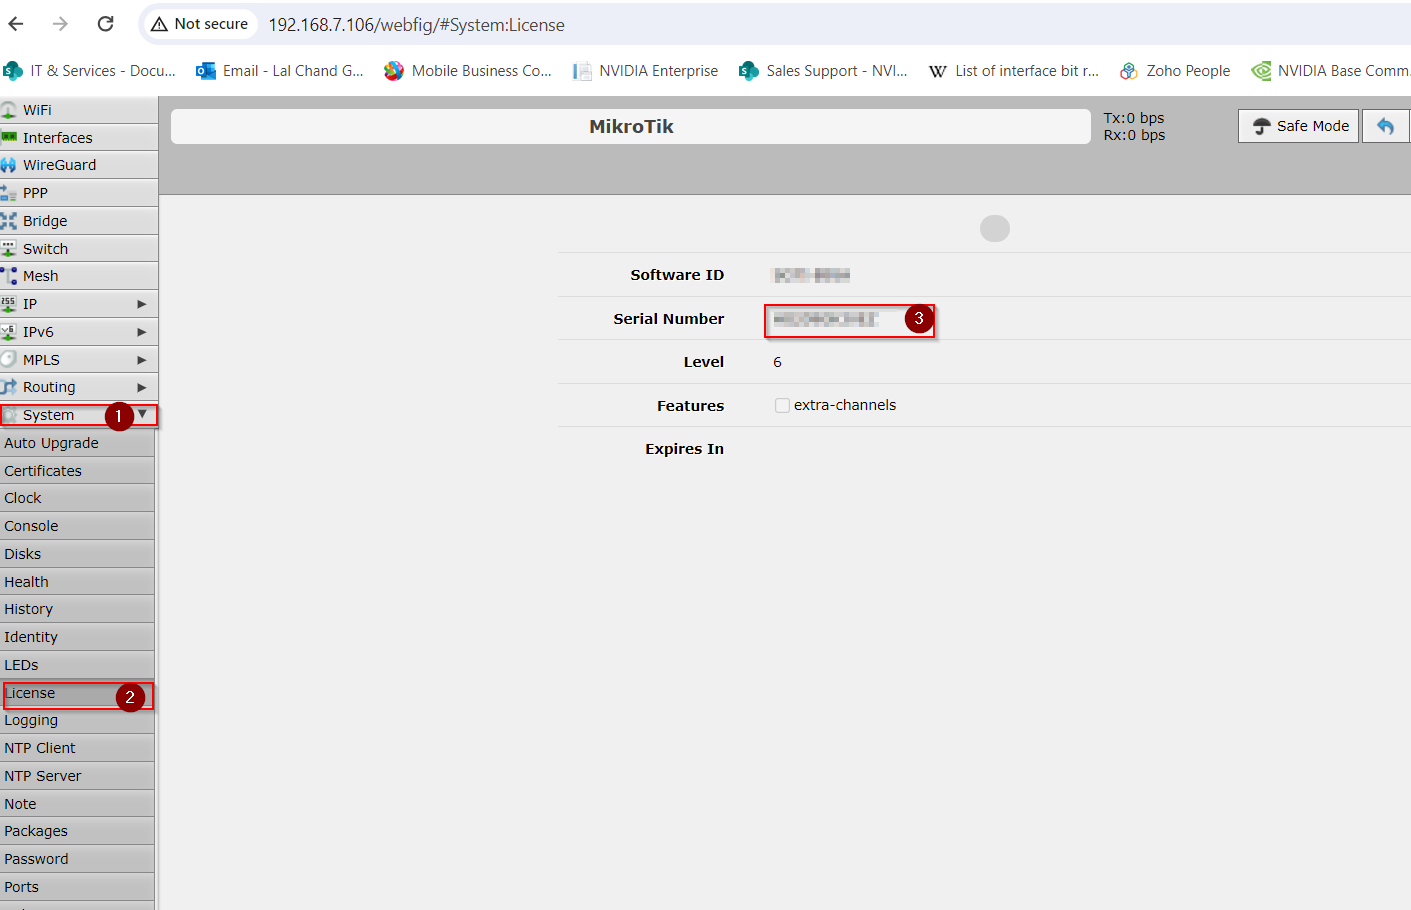Open the Certificates page
Screen dimensions: 1411x910
pyautogui.click(x=77, y=471)
